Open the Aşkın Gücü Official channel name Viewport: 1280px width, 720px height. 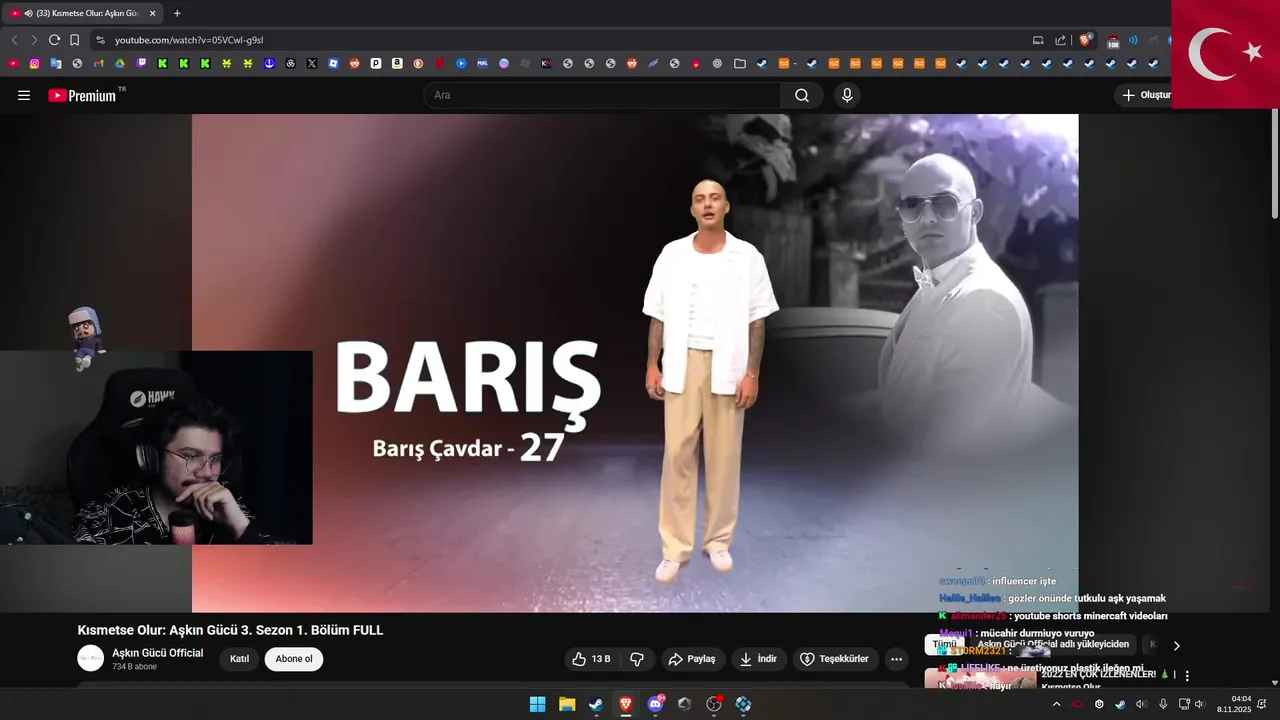157,653
